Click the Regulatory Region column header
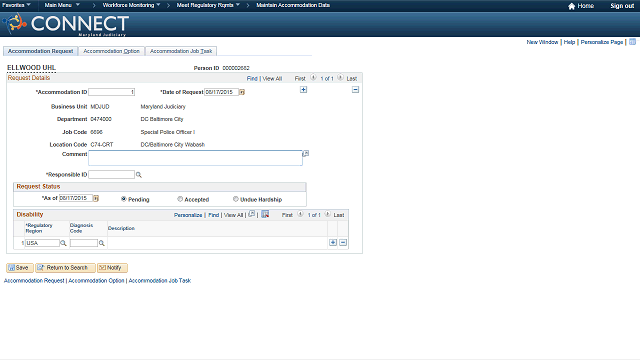The width and height of the screenshot is (640, 360). point(39,228)
